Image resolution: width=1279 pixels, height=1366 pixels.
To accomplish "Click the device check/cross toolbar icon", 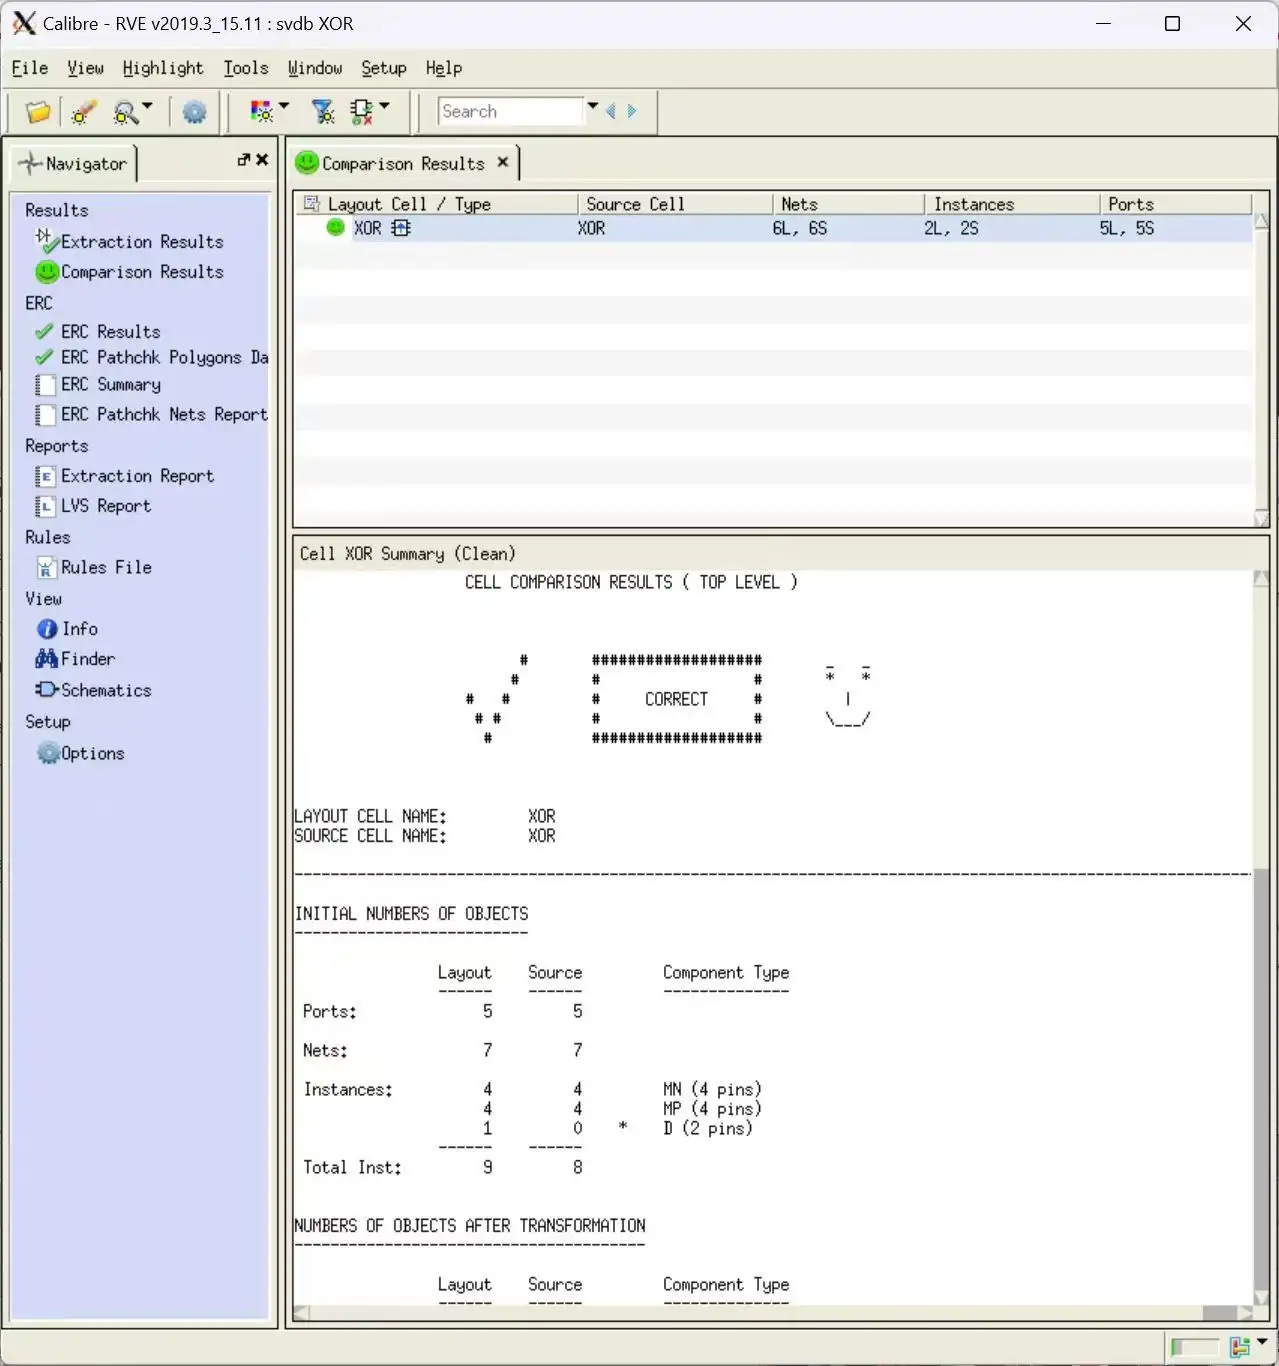I will [362, 112].
